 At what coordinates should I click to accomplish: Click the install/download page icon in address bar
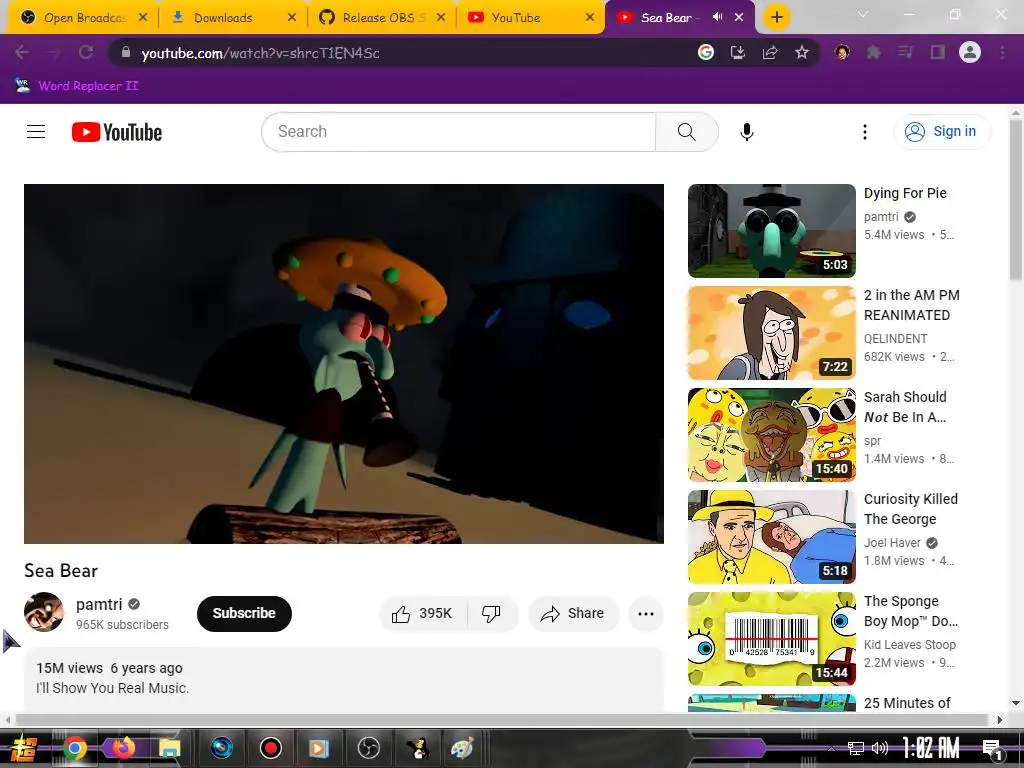738,52
